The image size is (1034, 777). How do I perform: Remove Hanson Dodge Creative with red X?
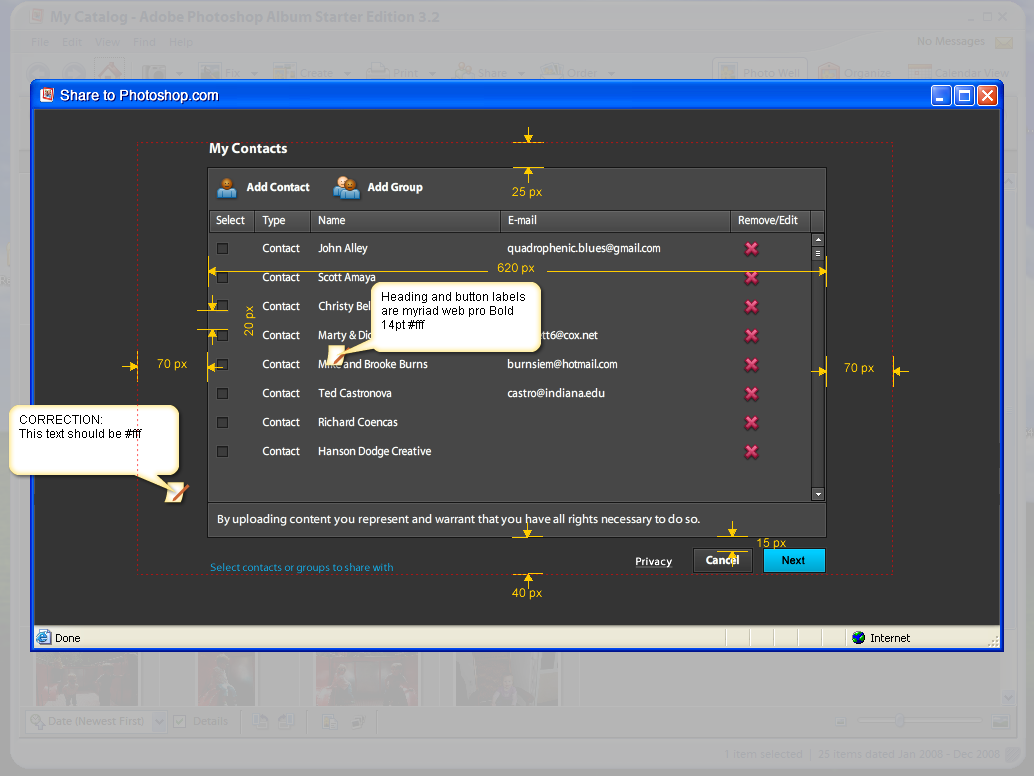point(751,452)
